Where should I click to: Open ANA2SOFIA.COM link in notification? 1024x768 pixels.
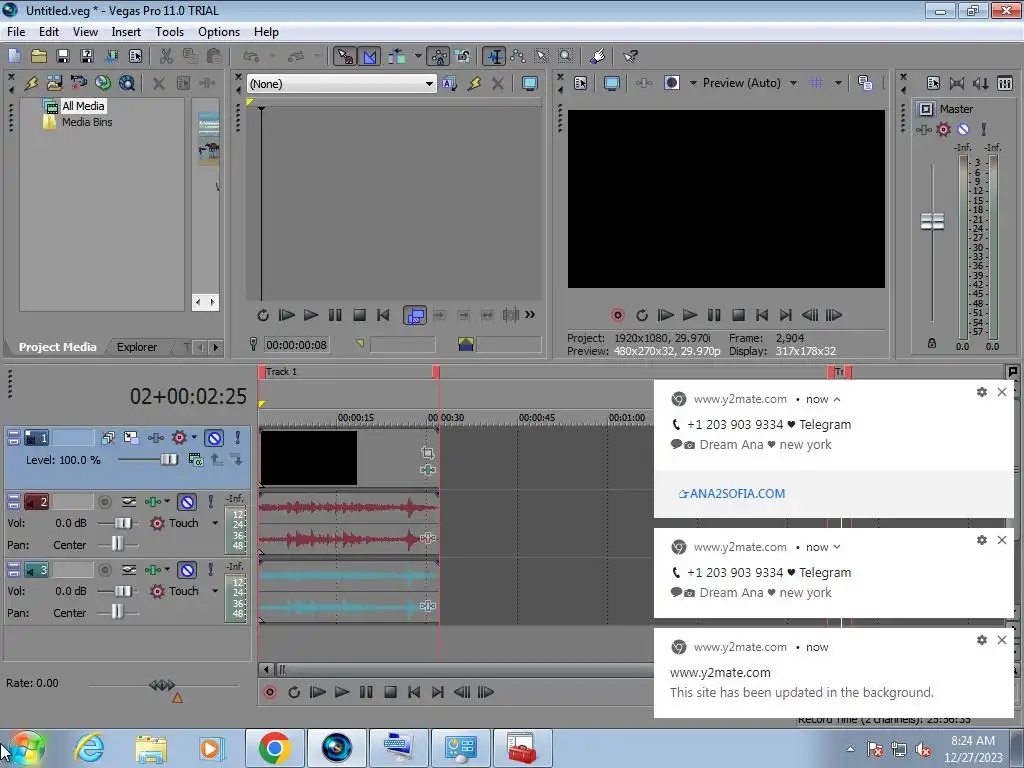(732, 494)
